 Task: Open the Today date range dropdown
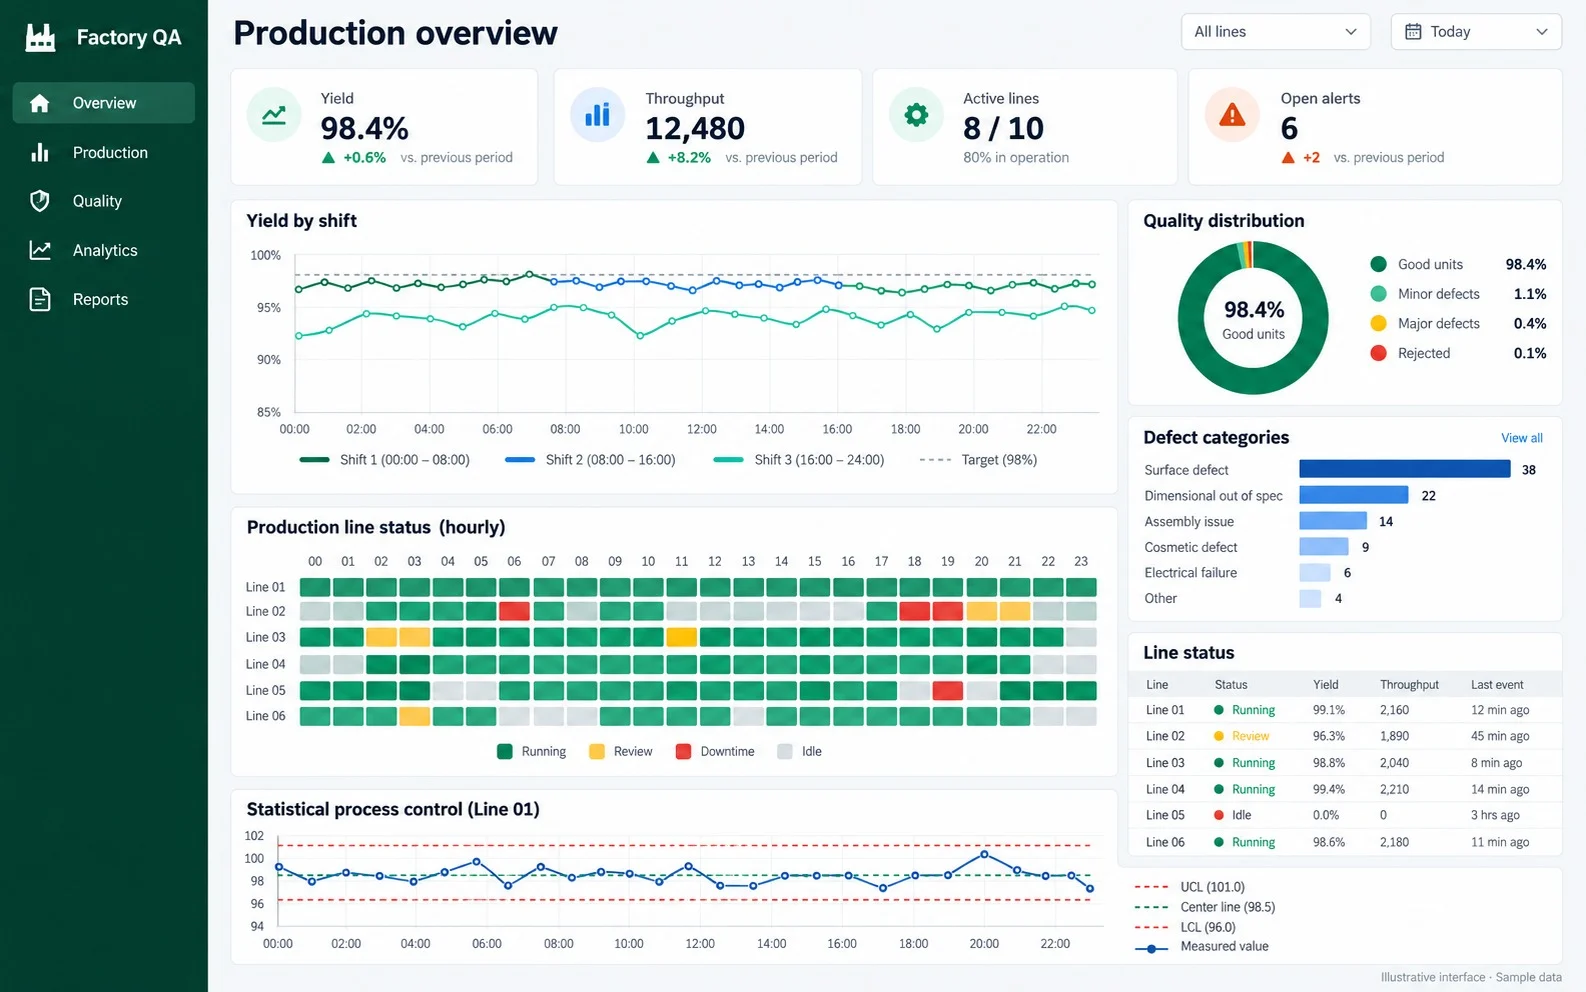[x=1476, y=32]
